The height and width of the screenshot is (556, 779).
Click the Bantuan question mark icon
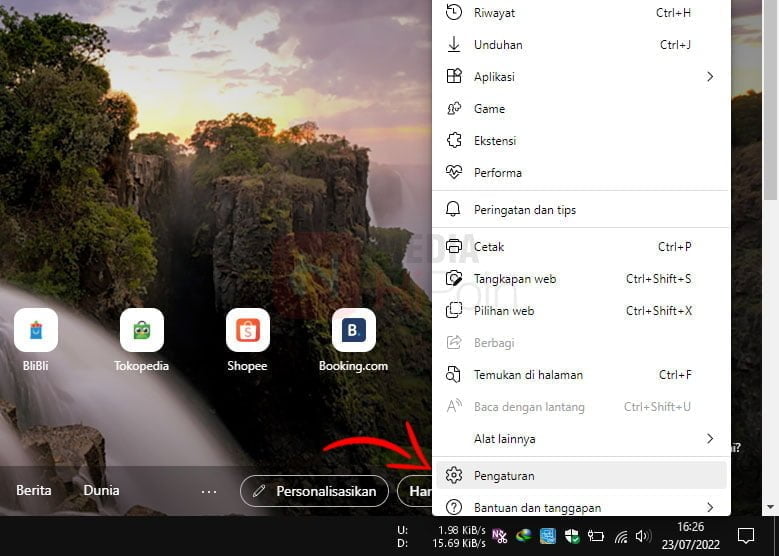tap(454, 507)
